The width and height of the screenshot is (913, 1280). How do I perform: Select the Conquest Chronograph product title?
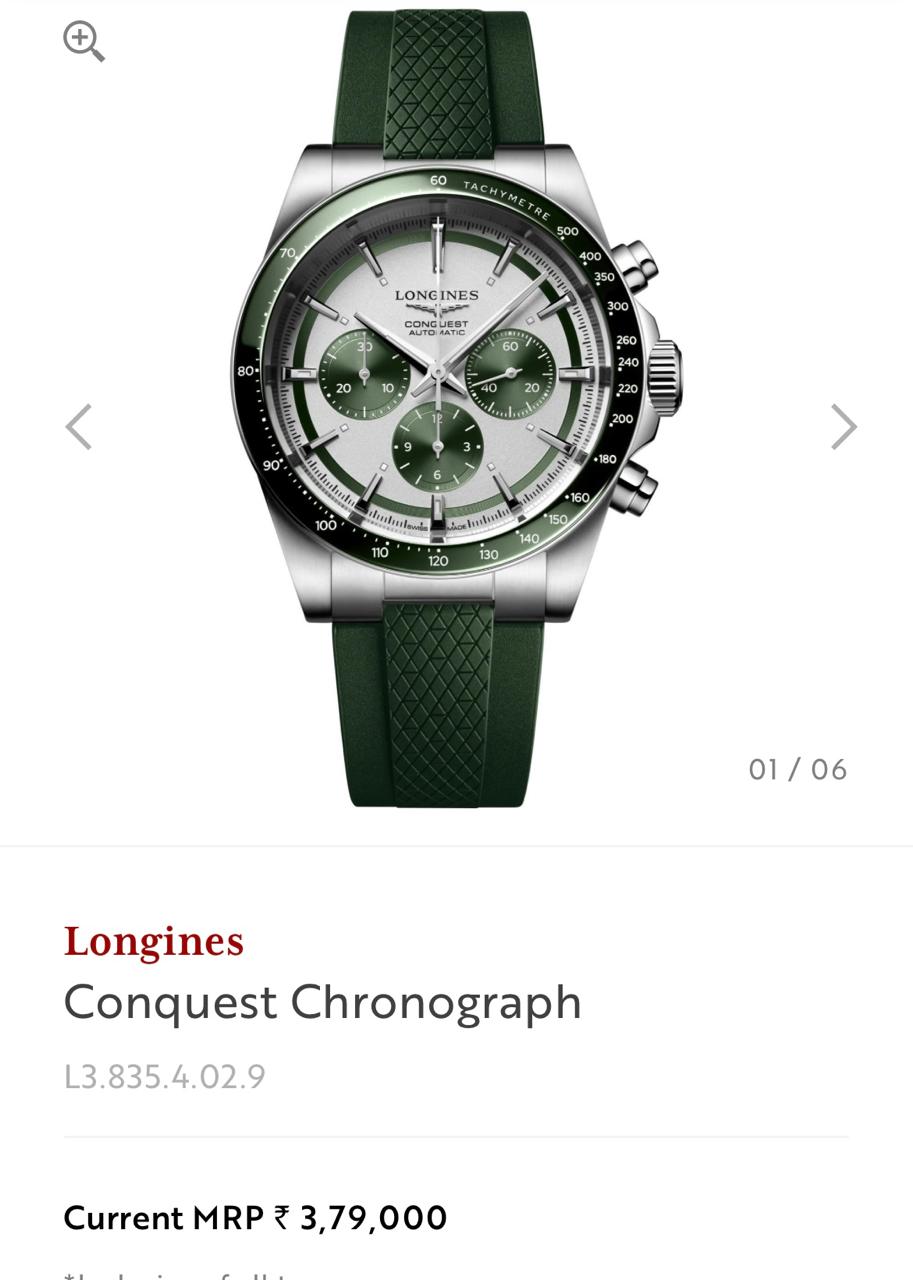(x=322, y=1002)
